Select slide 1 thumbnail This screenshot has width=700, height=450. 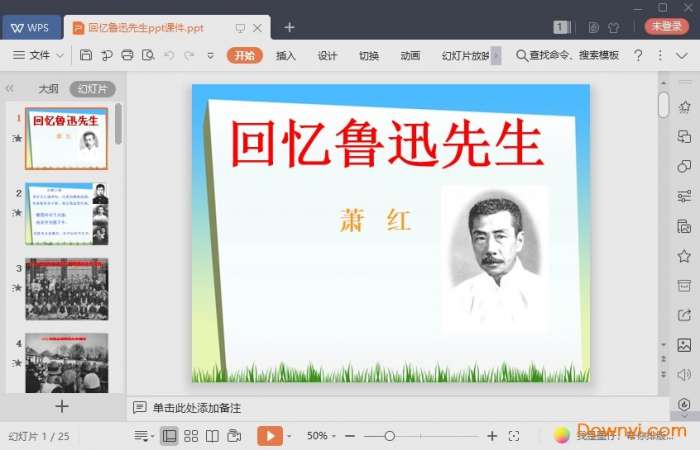click(x=67, y=138)
